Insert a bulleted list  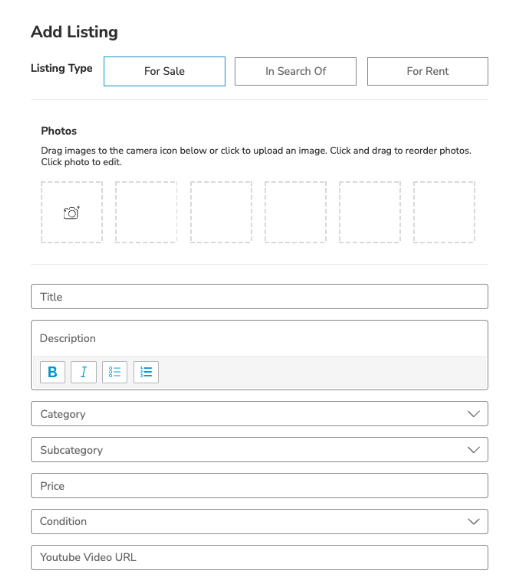(115, 372)
